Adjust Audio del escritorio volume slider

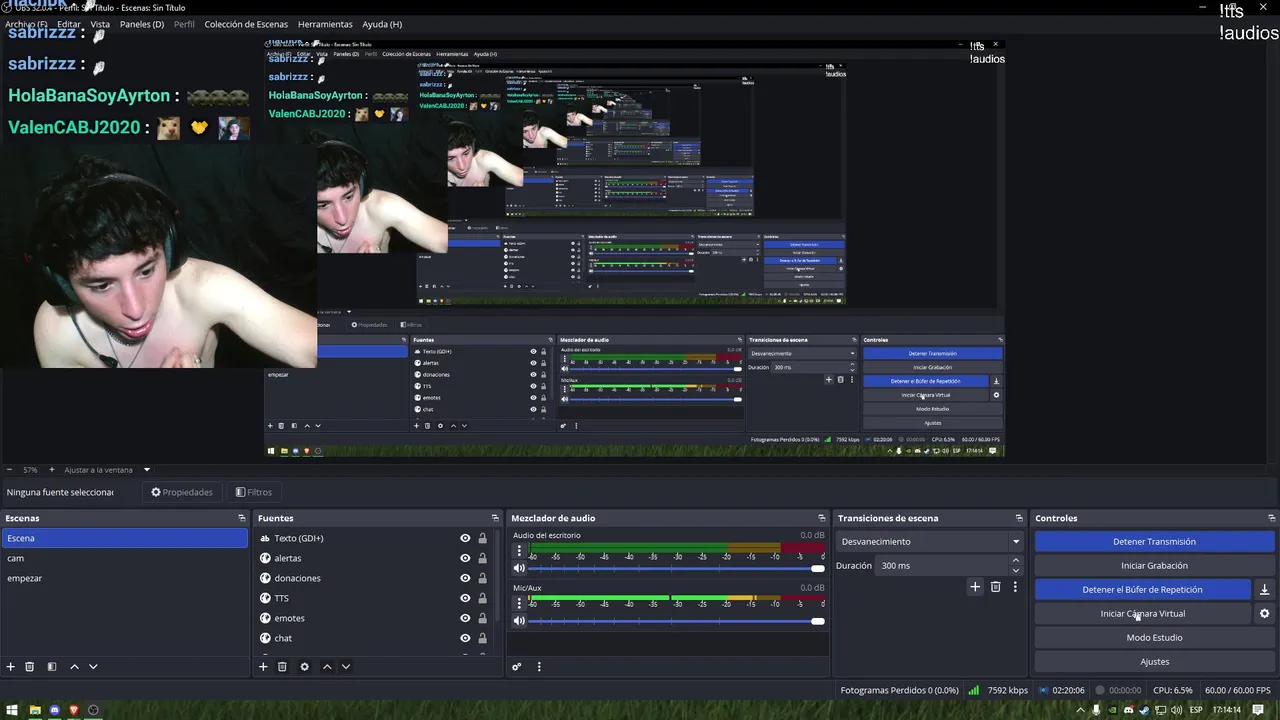(676, 568)
